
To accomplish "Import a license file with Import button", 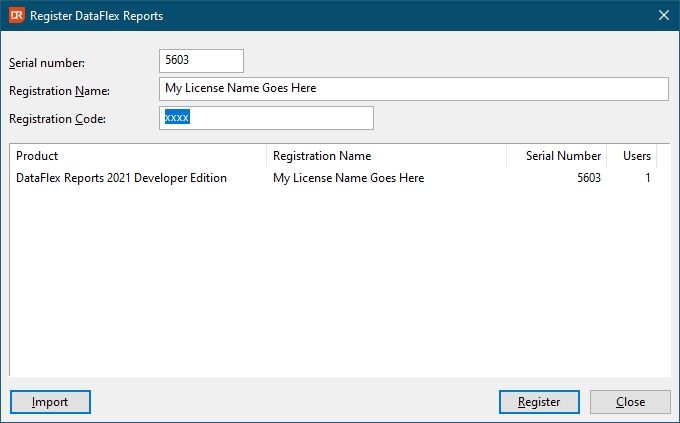I will click(50, 402).
